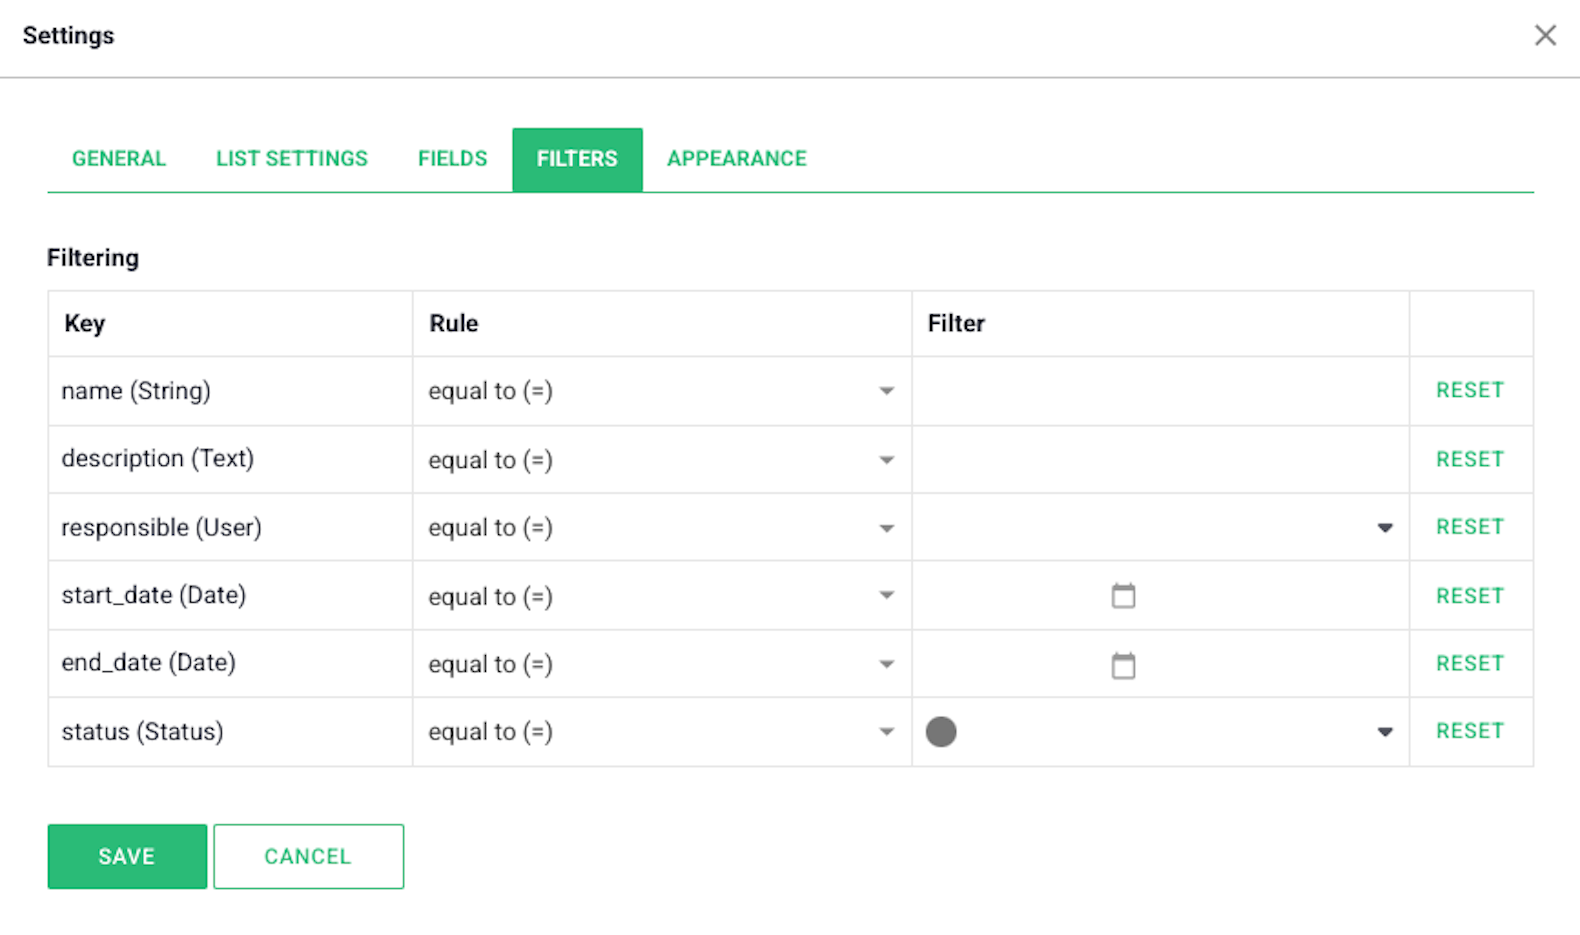Click the 'start_date (Date)' key cell
The height and width of the screenshot is (935, 1580).
(230, 595)
